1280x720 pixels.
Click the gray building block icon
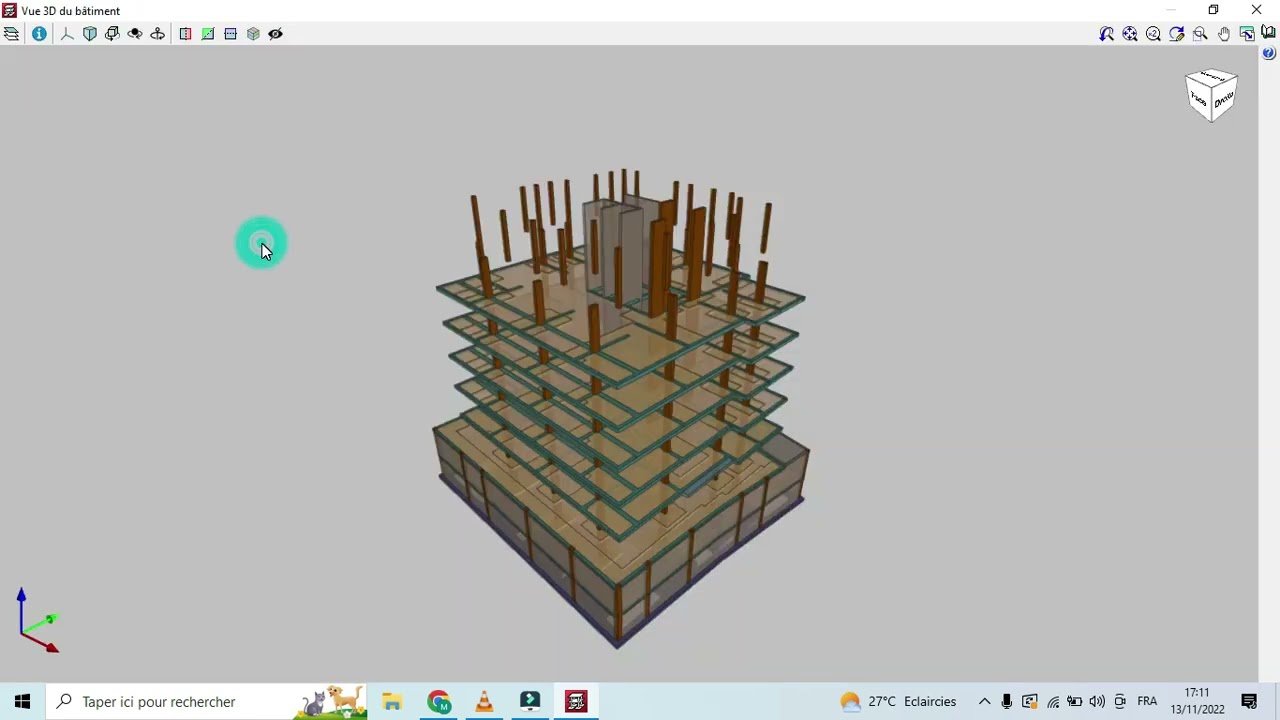(253, 34)
